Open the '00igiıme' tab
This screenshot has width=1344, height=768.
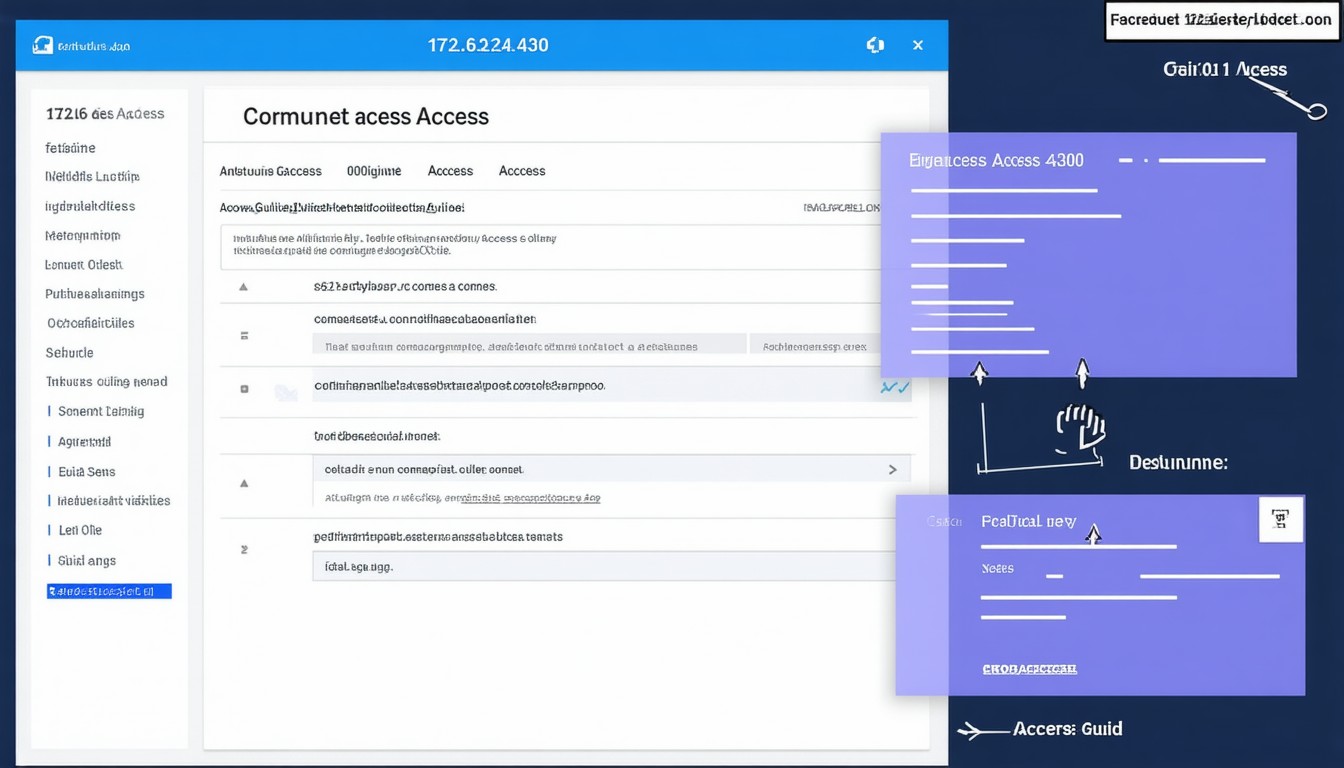[x=374, y=171]
